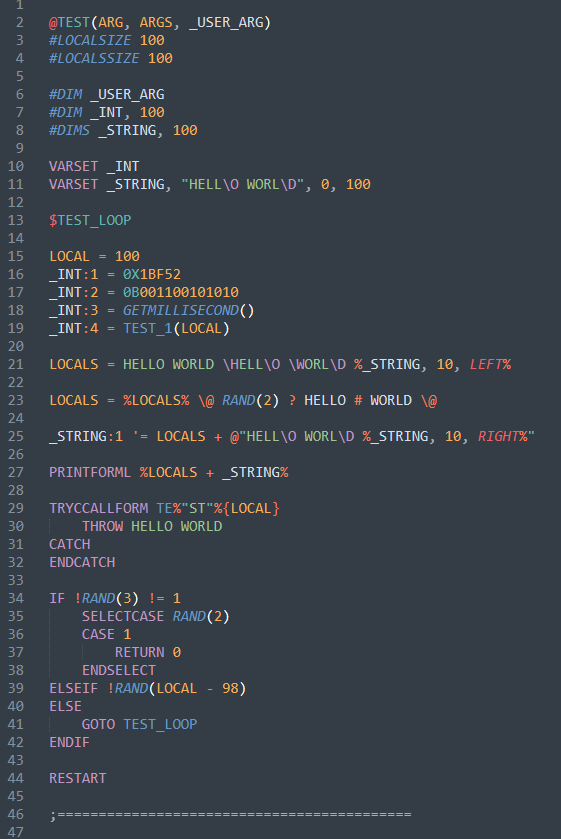
Task: Click the SELECTCASE keyword on line 35
Action: 123,616
